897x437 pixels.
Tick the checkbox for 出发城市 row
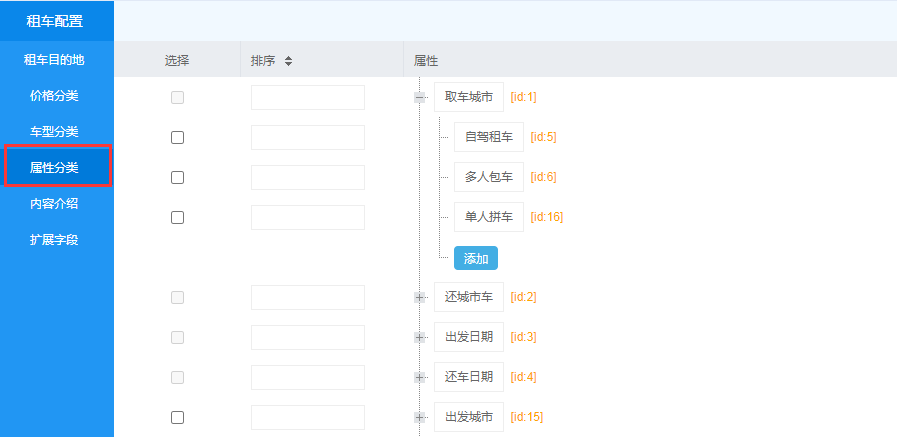[177, 417]
